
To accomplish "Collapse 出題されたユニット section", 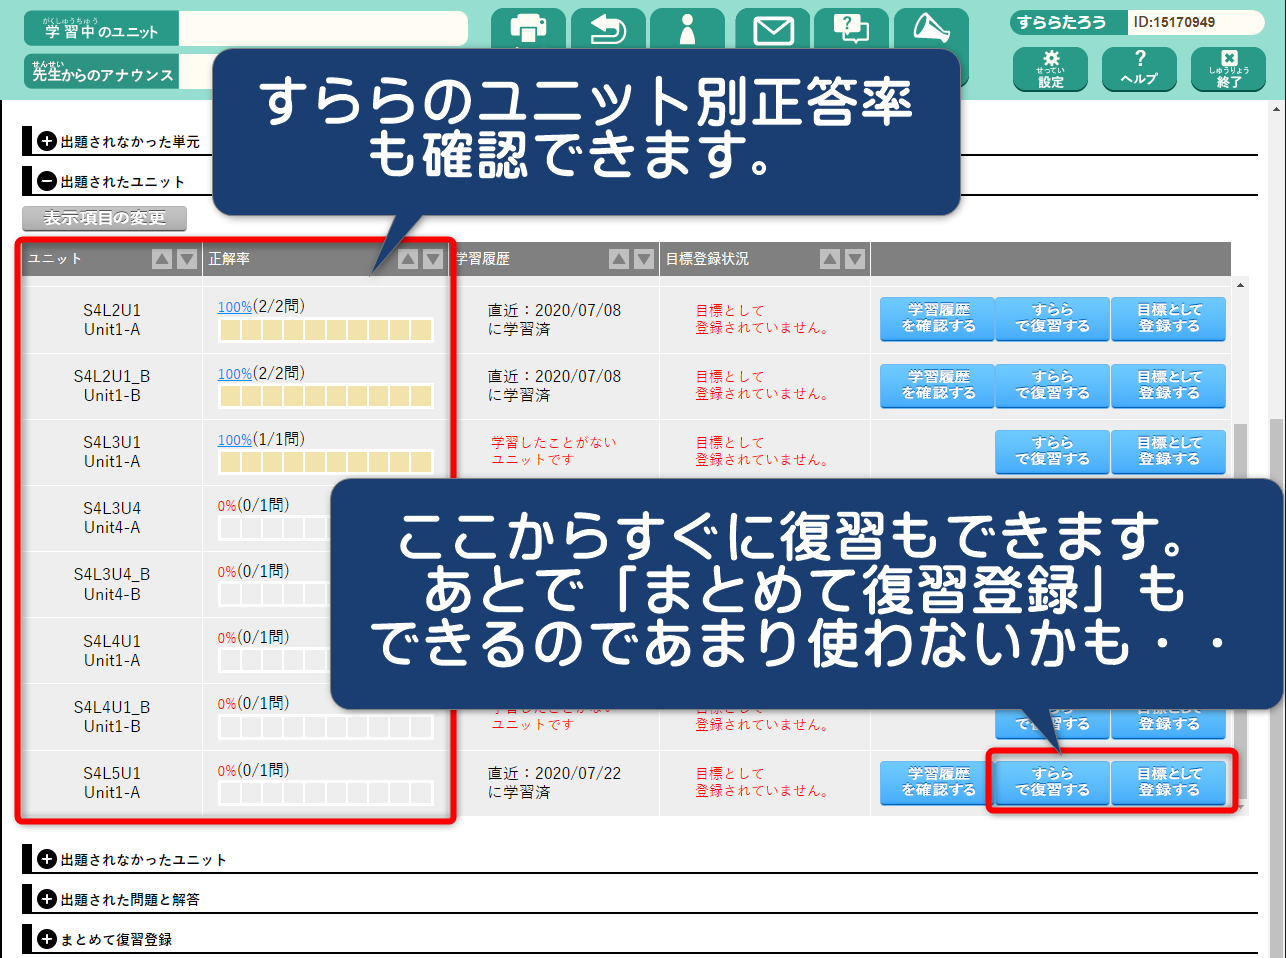I will click(x=47, y=181).
